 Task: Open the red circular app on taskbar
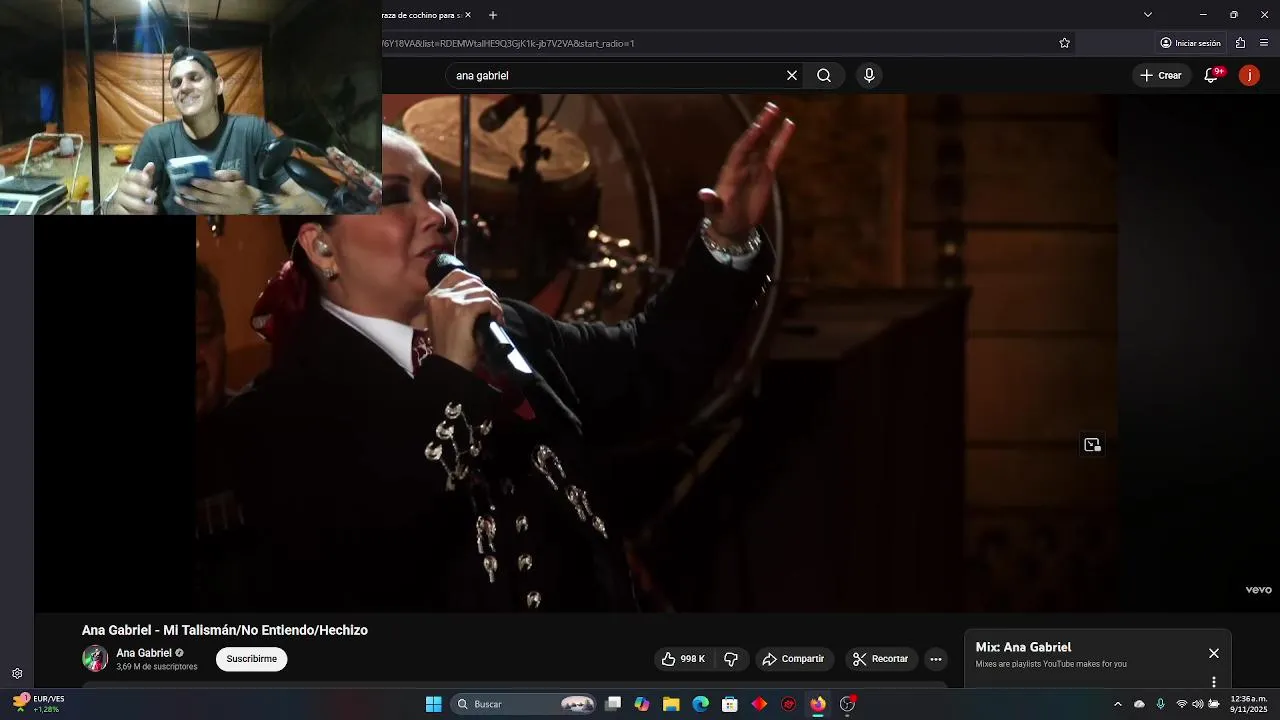click(788, 704)
